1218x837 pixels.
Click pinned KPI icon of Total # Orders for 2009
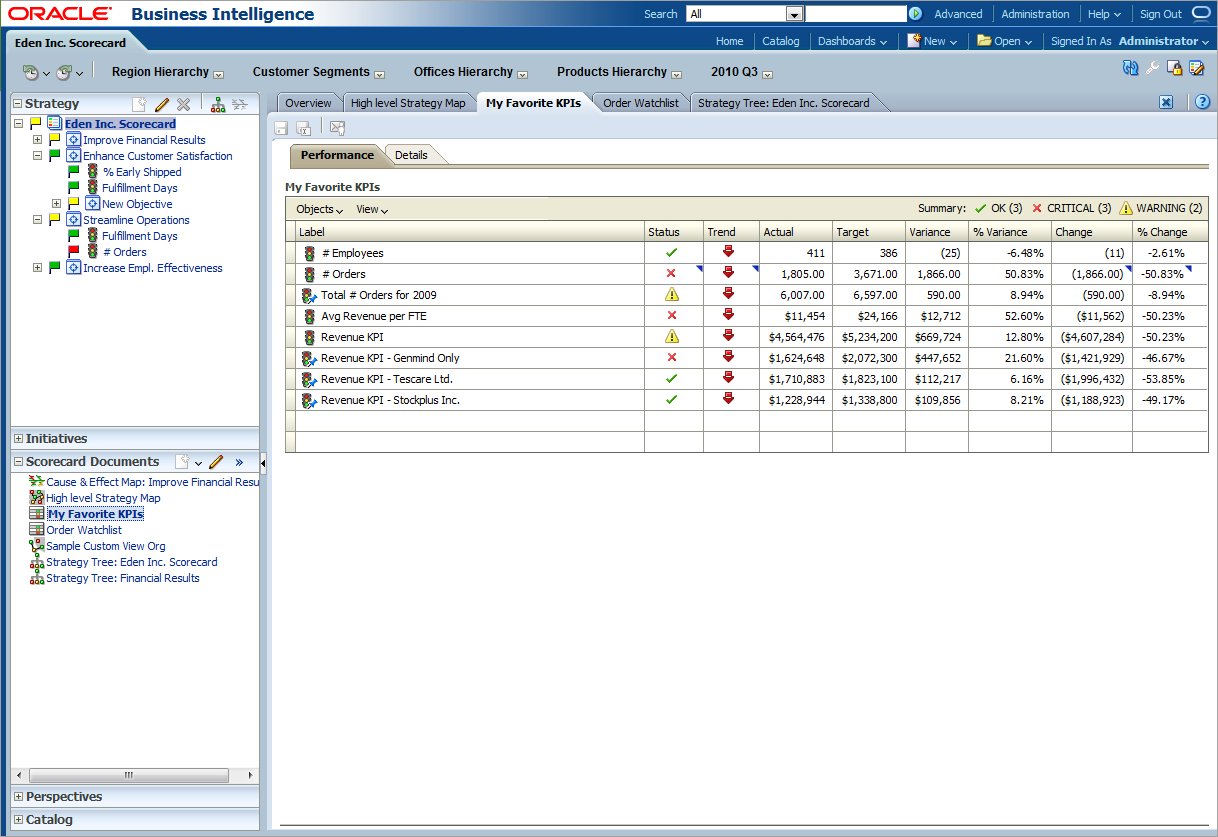click(309, 295)
